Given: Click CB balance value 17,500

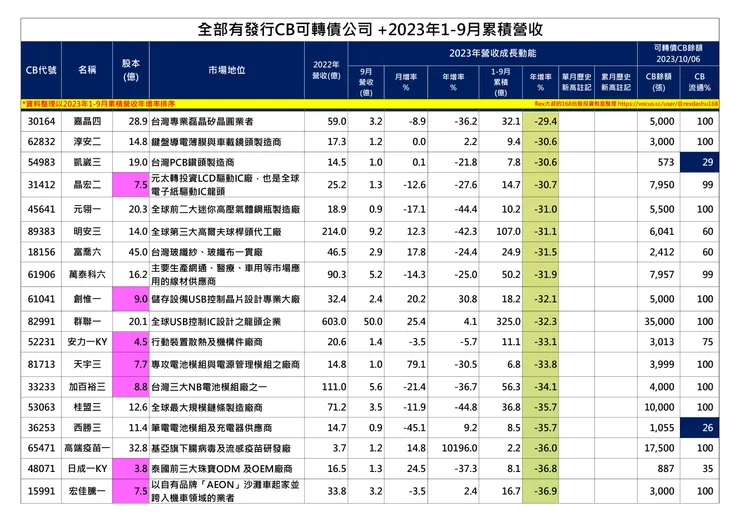Looking at the screenshot, I should point(659,448).
